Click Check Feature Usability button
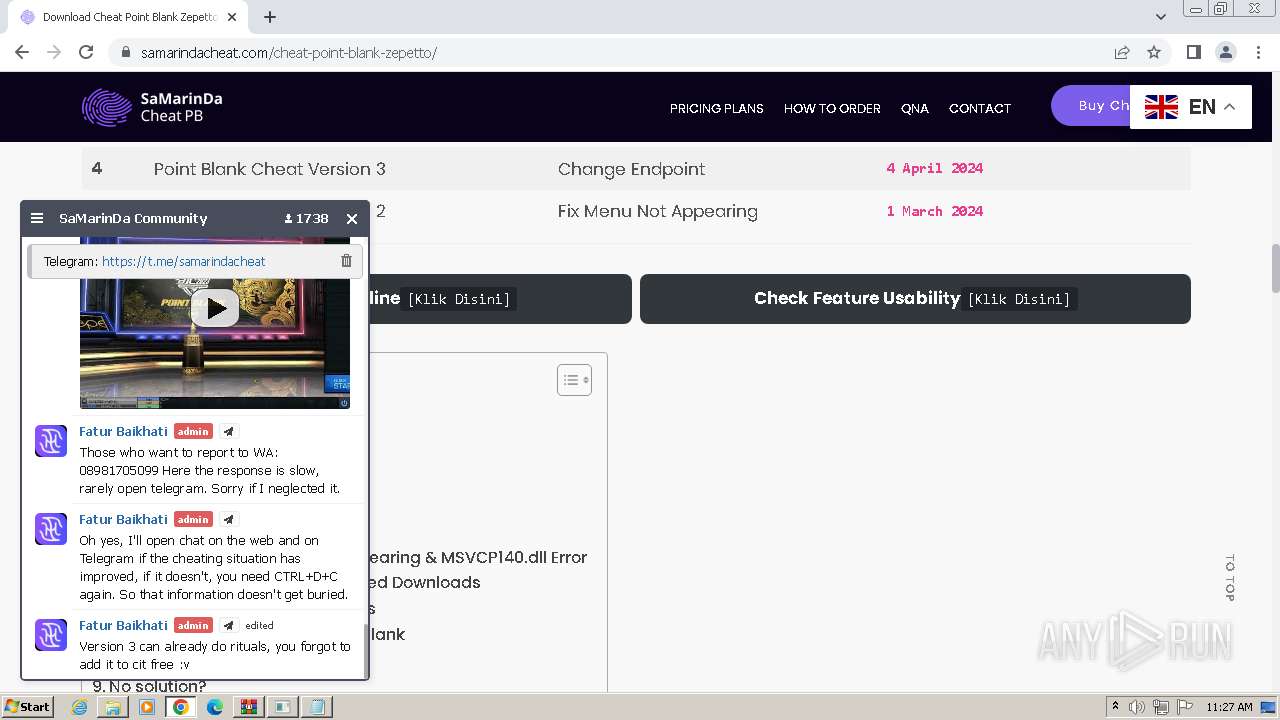Screen dimensions: 1280x720 915,299
